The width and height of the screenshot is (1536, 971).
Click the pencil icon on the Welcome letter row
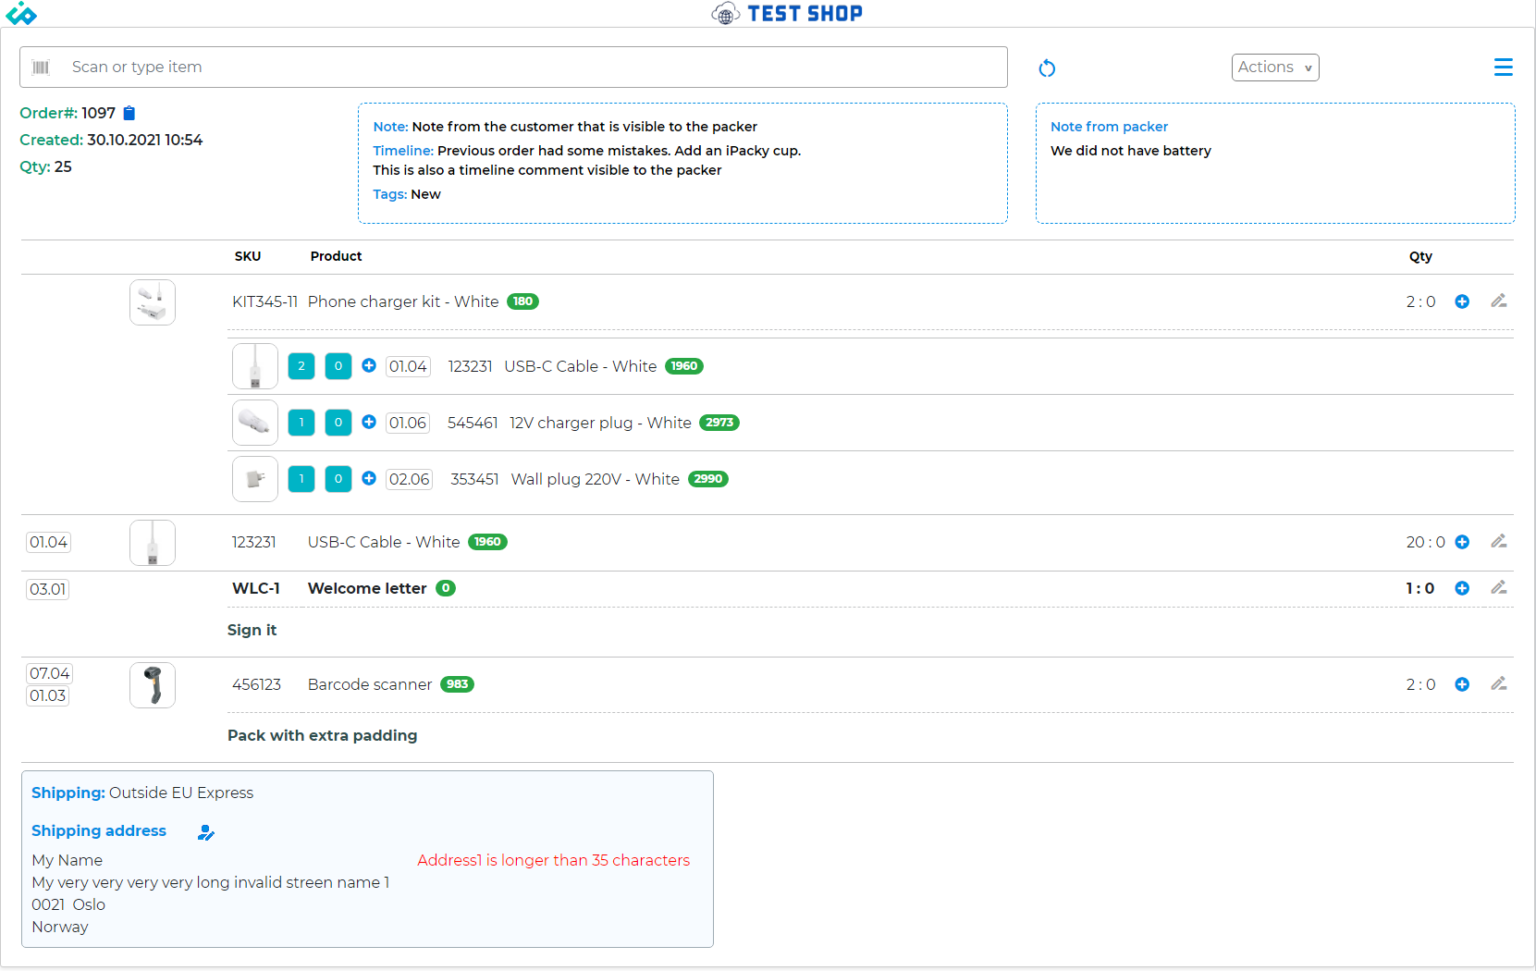click(1499, 588)
